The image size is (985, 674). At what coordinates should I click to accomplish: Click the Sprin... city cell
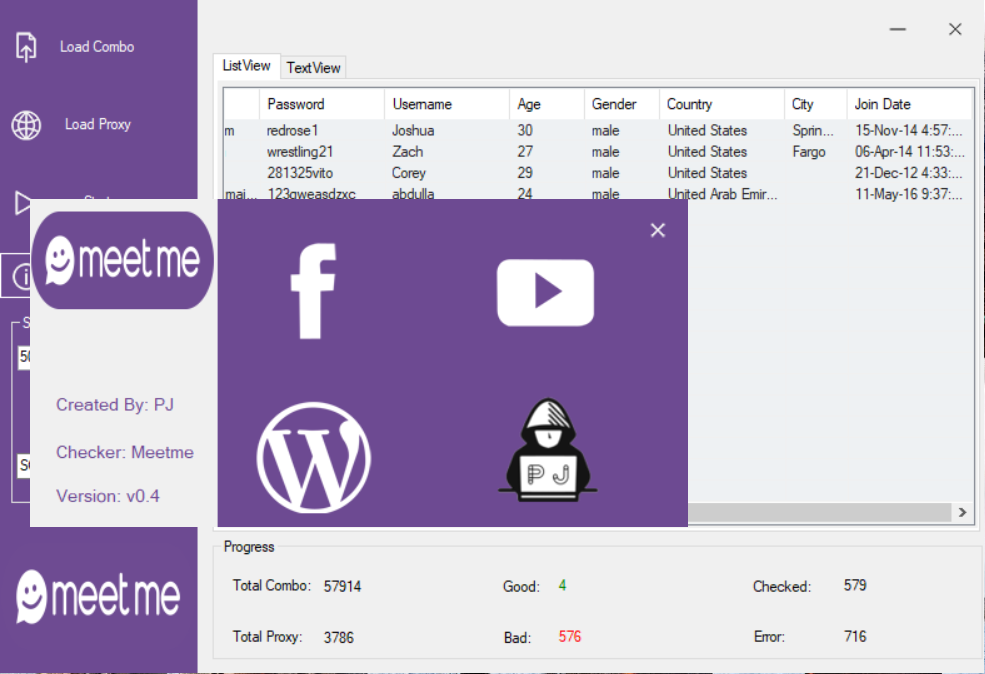click(813, 131)
